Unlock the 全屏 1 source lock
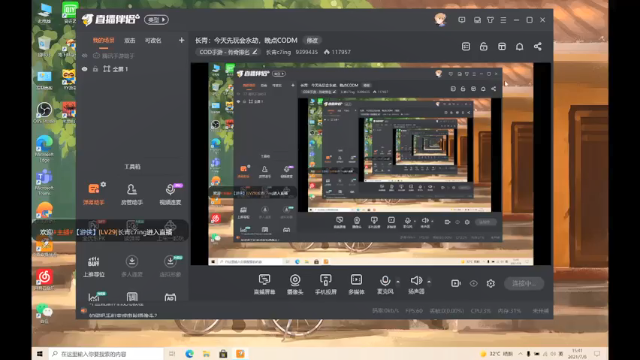640x360 pixels. (x=95, y=69)
